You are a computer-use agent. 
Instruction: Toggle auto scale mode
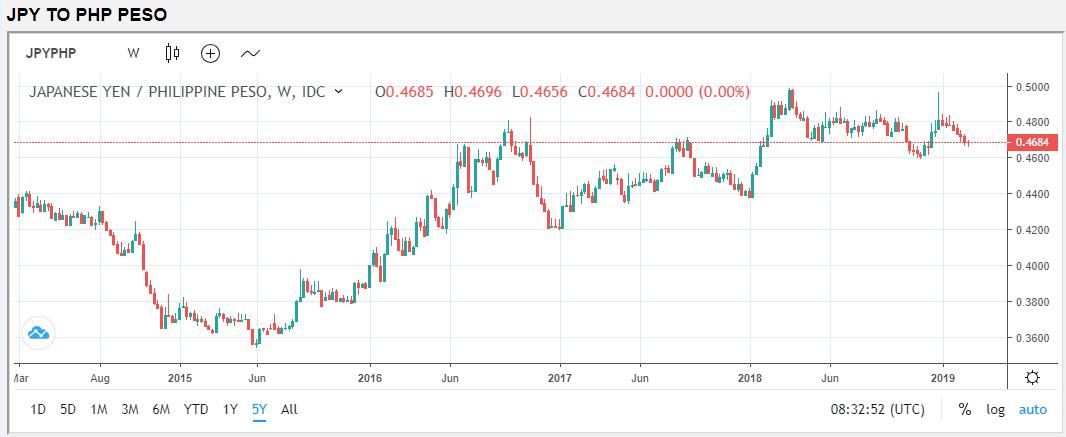tap(1032, 409)
